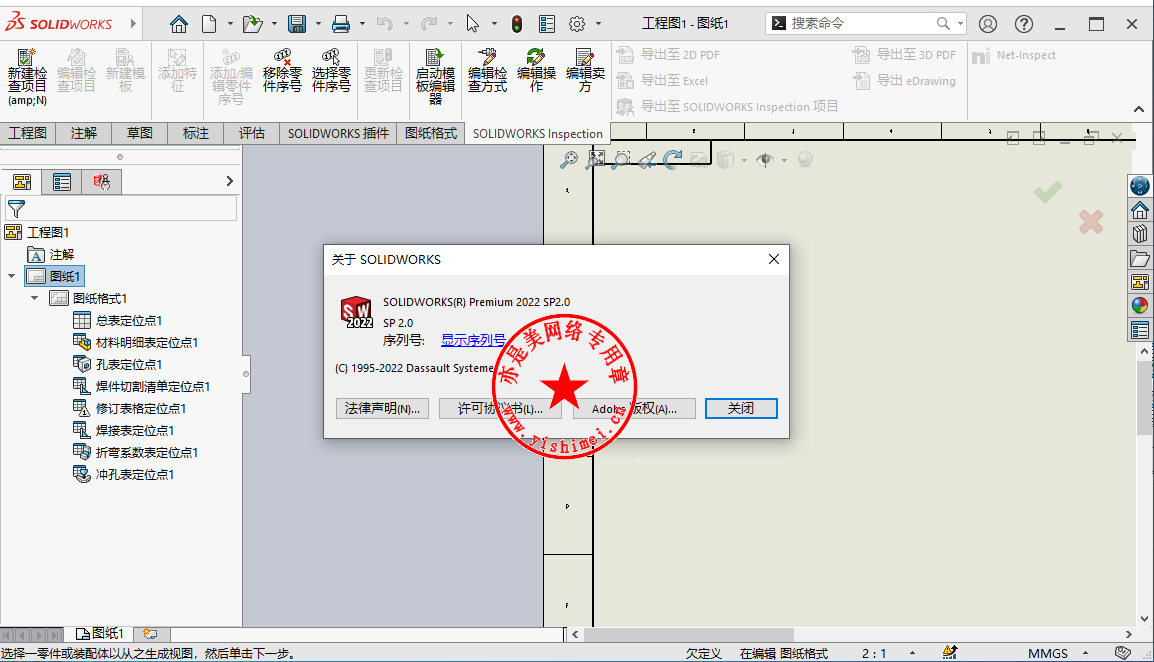Open Design Library icon in task pane

(x=1139, y=234)
